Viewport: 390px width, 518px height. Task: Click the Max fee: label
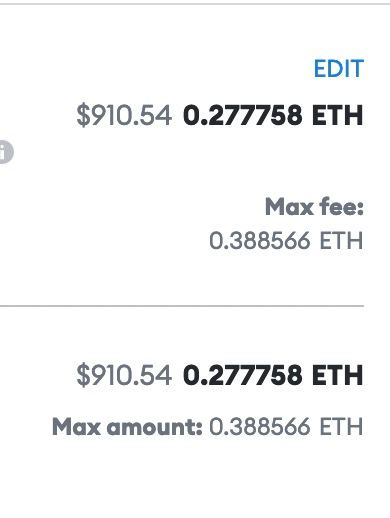click(x=314, y=207)
